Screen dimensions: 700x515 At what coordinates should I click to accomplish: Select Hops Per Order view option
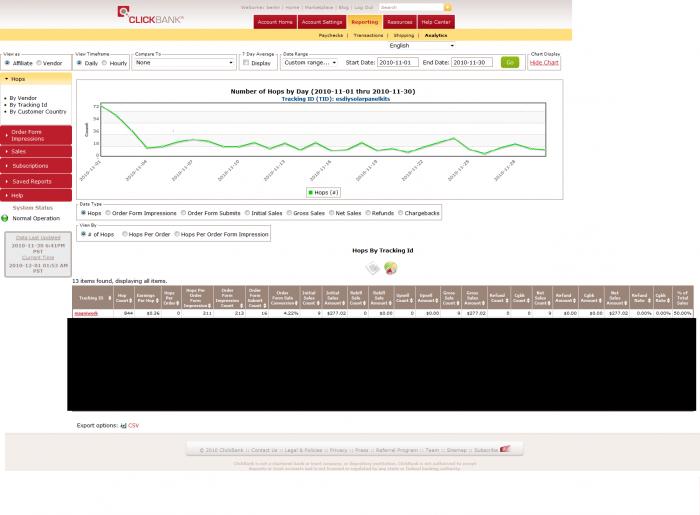coord(125,234)
